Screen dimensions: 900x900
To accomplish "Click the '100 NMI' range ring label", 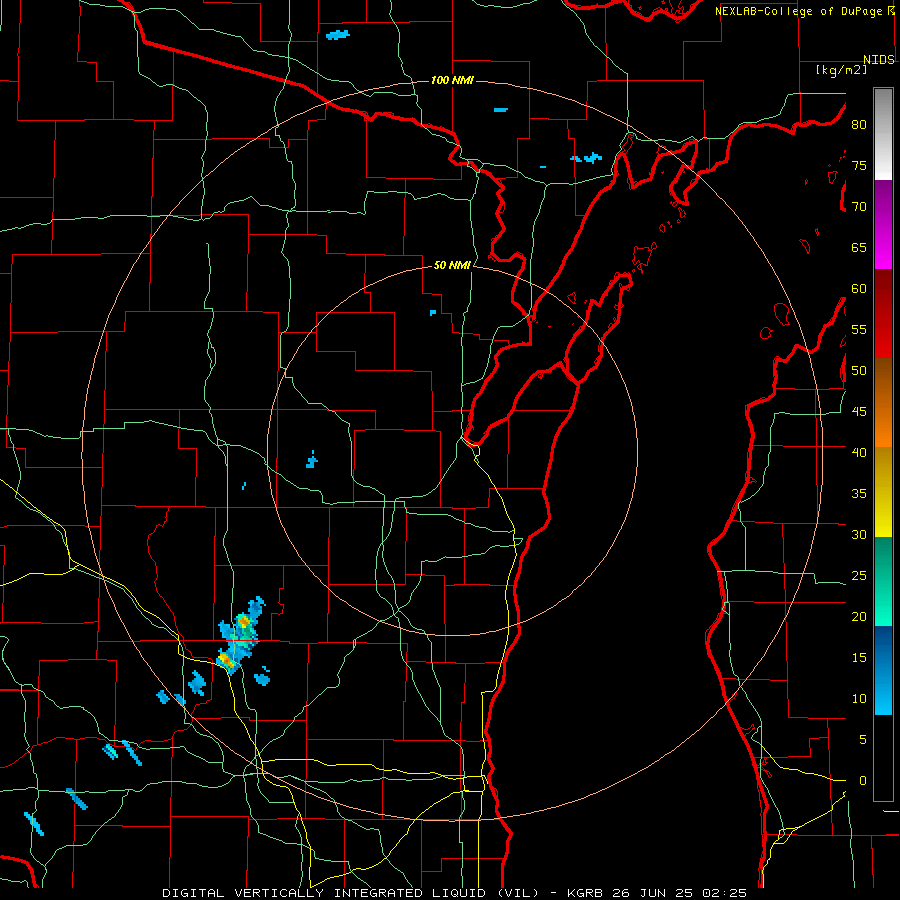I will (x=452, y=80).
